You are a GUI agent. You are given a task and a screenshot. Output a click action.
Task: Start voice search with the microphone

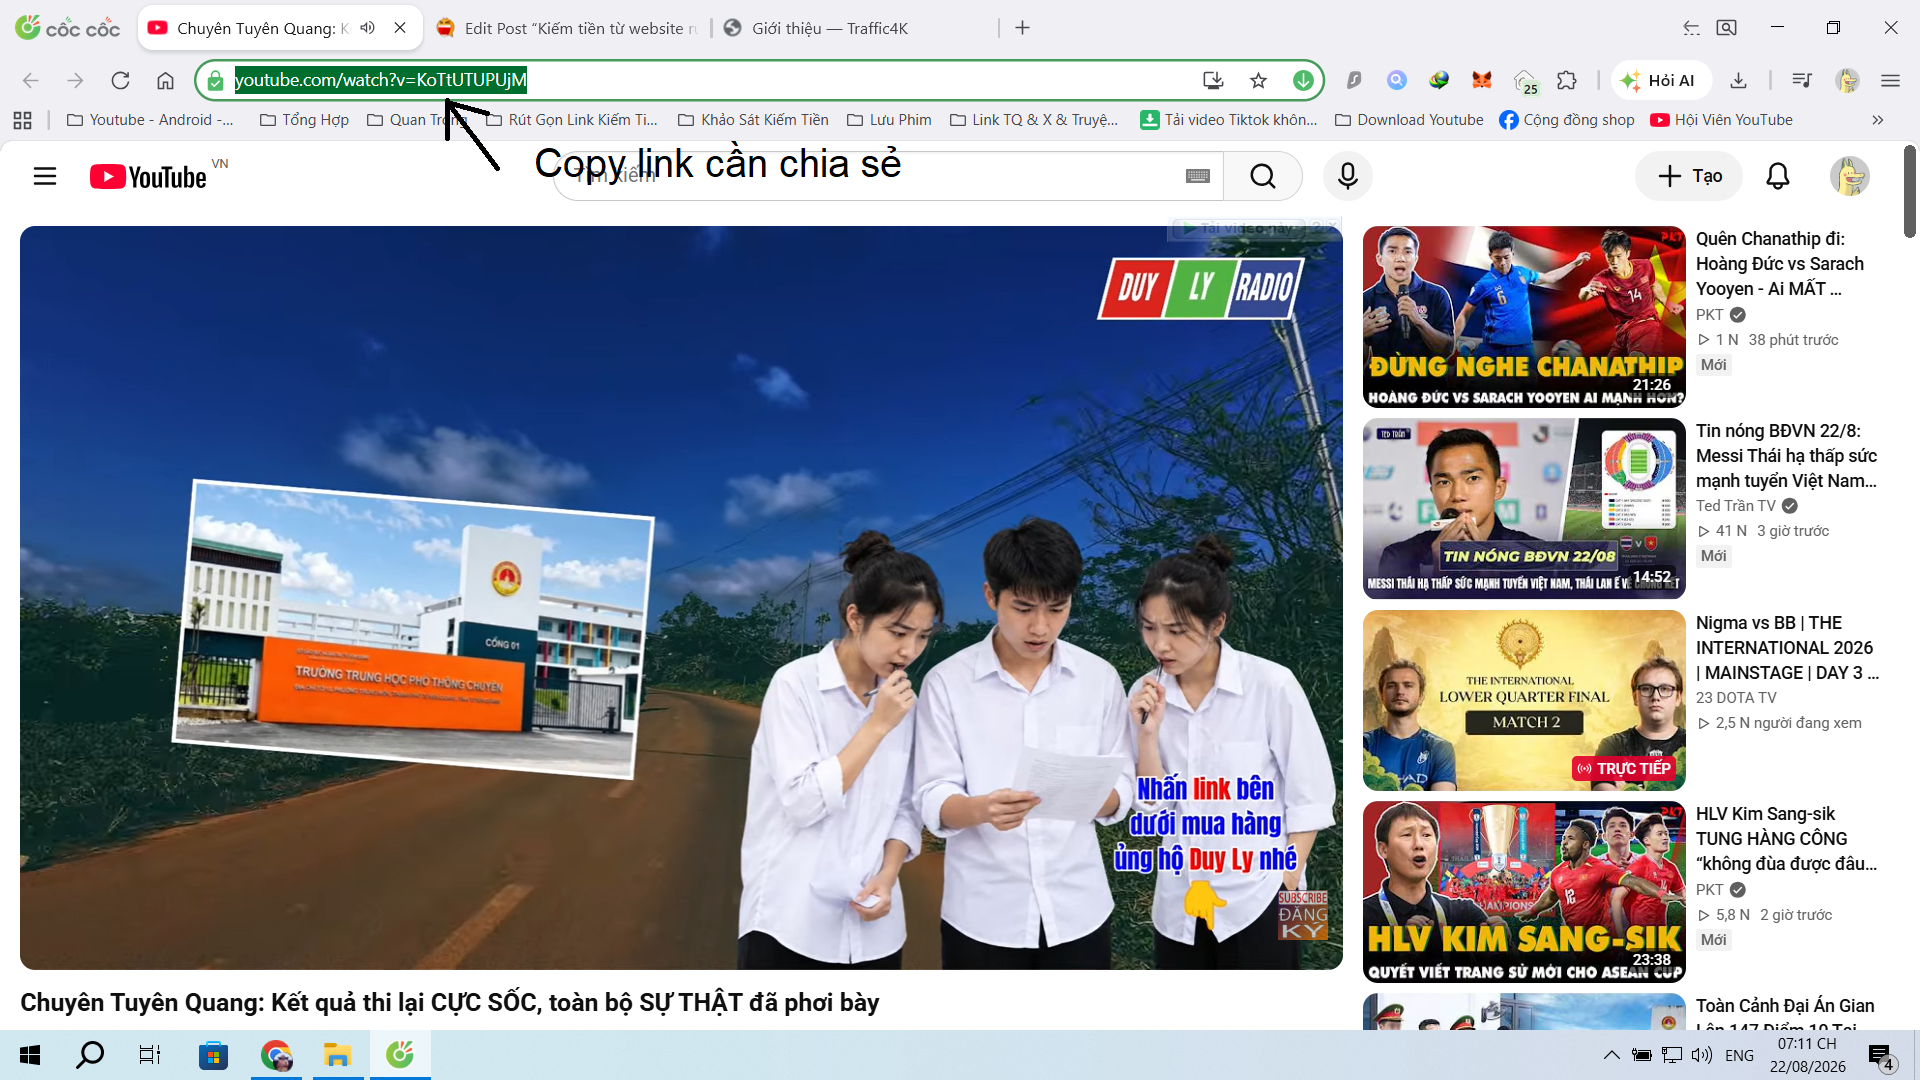[1348, 177]
